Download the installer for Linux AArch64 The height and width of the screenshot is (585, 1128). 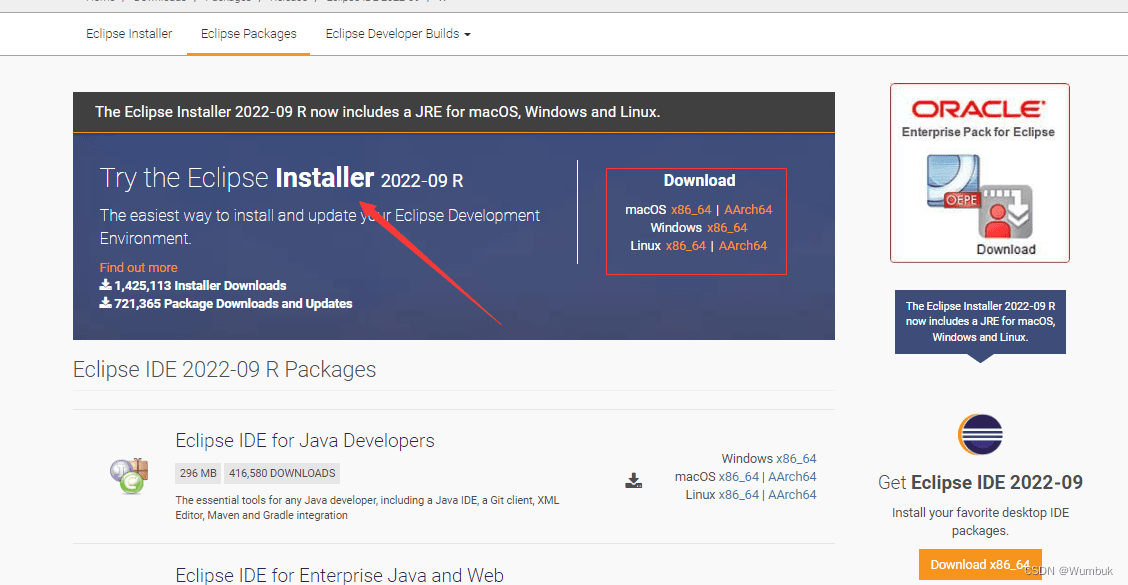(742, 245)
